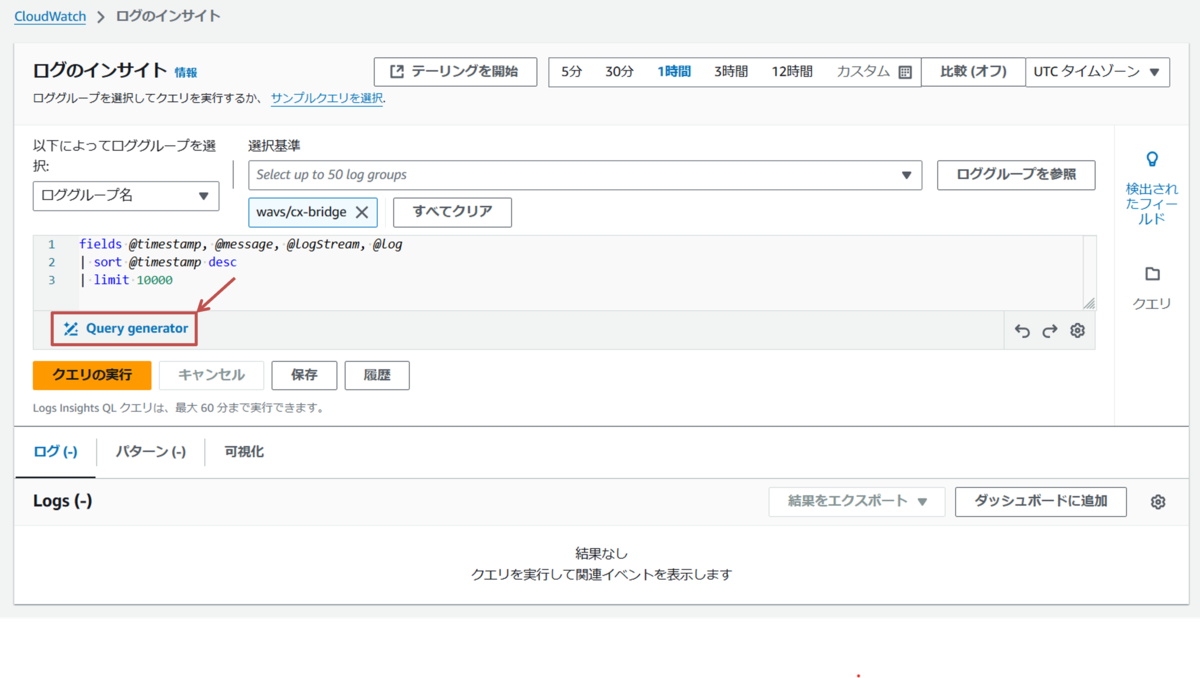
Task: Switch to the パターン (-) tab
Action: (x=150, y=452)
